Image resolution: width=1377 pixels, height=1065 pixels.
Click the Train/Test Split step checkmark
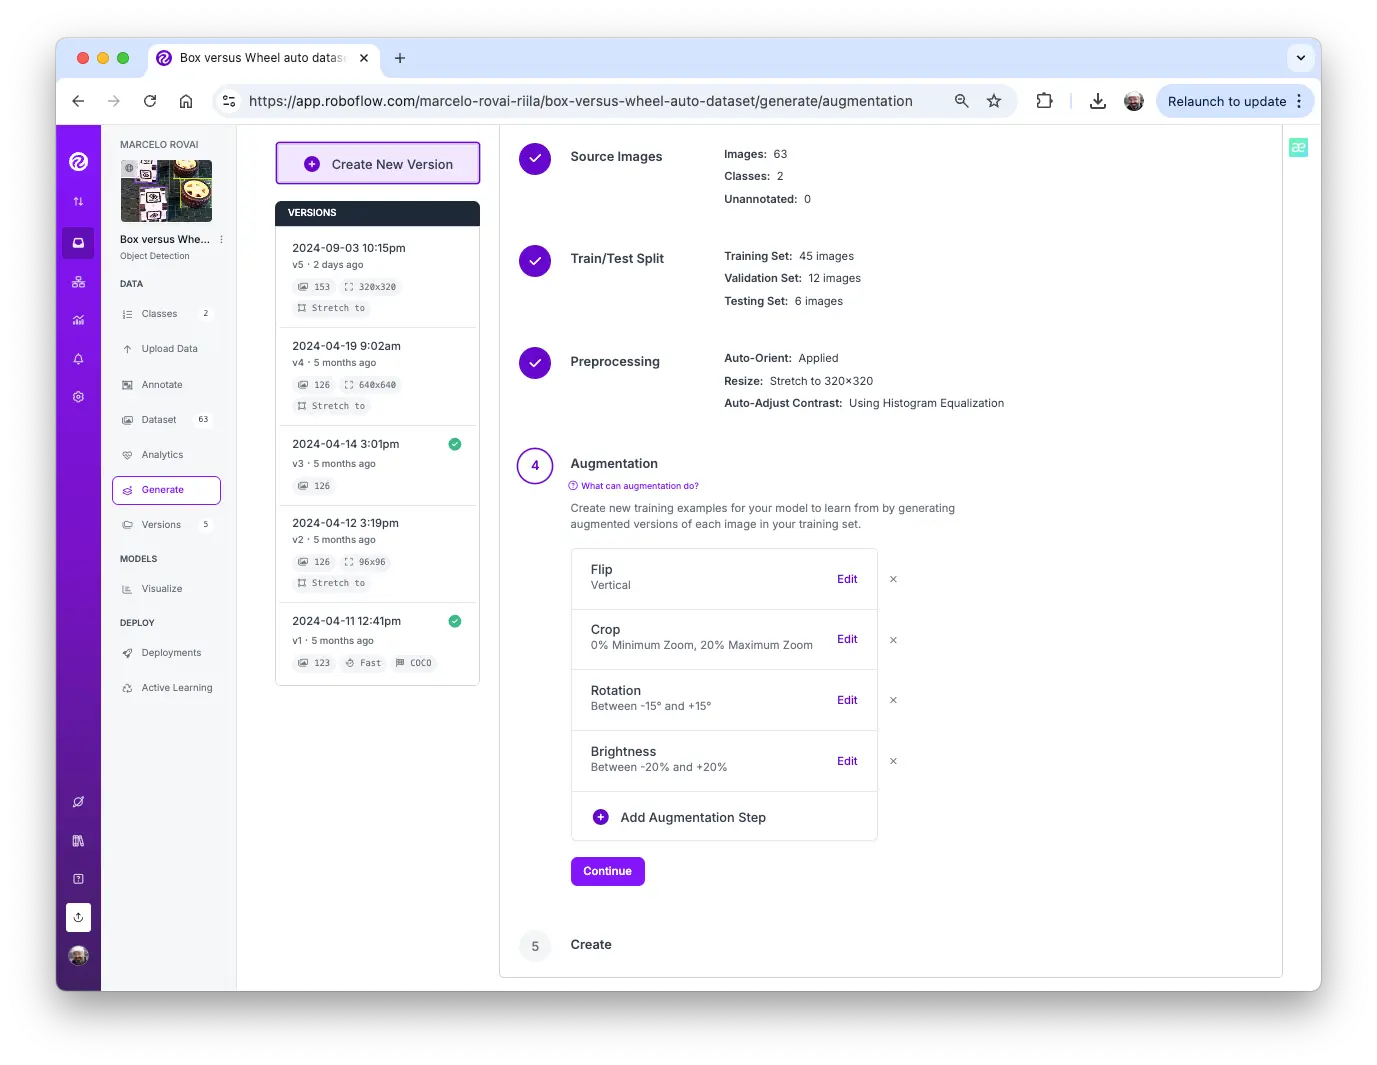[x=535, y=260]
